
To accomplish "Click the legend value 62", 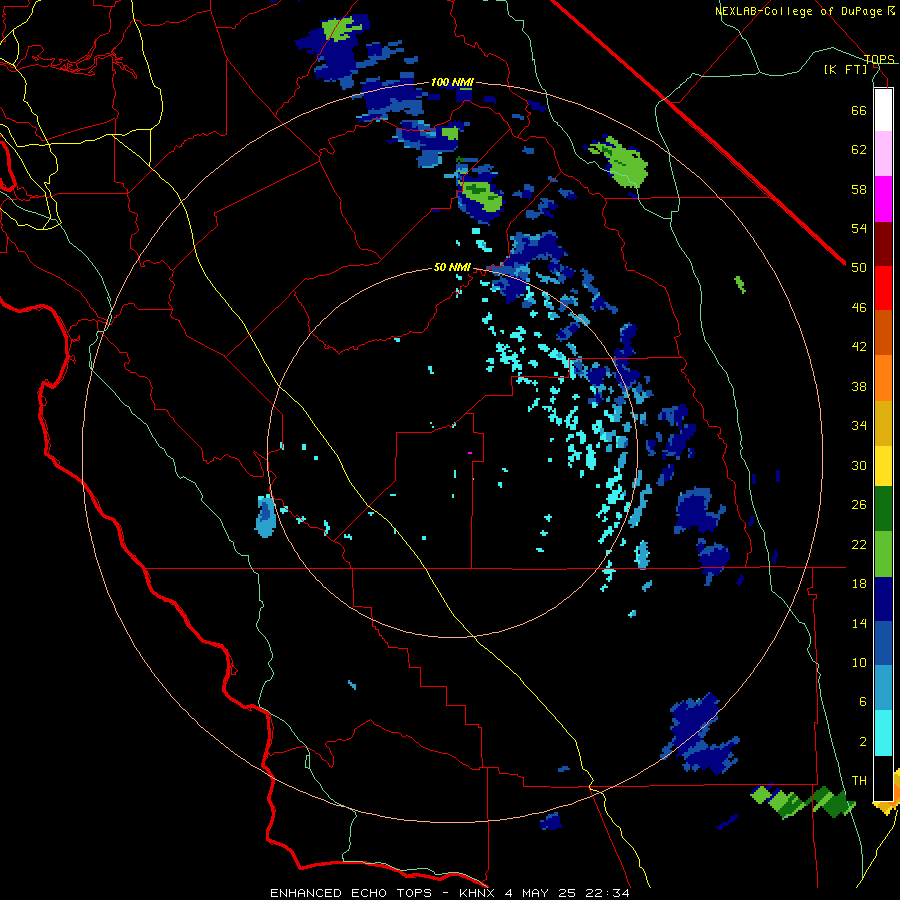I will point(859,150).
